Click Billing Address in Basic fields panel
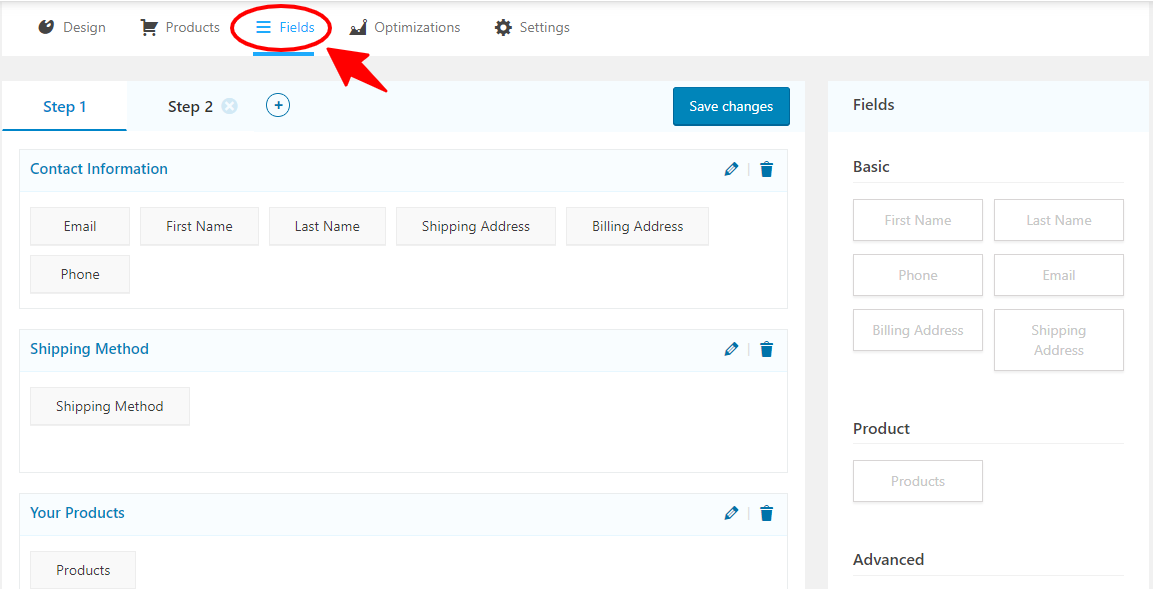Screen dimensions: 1153x589 918,330
